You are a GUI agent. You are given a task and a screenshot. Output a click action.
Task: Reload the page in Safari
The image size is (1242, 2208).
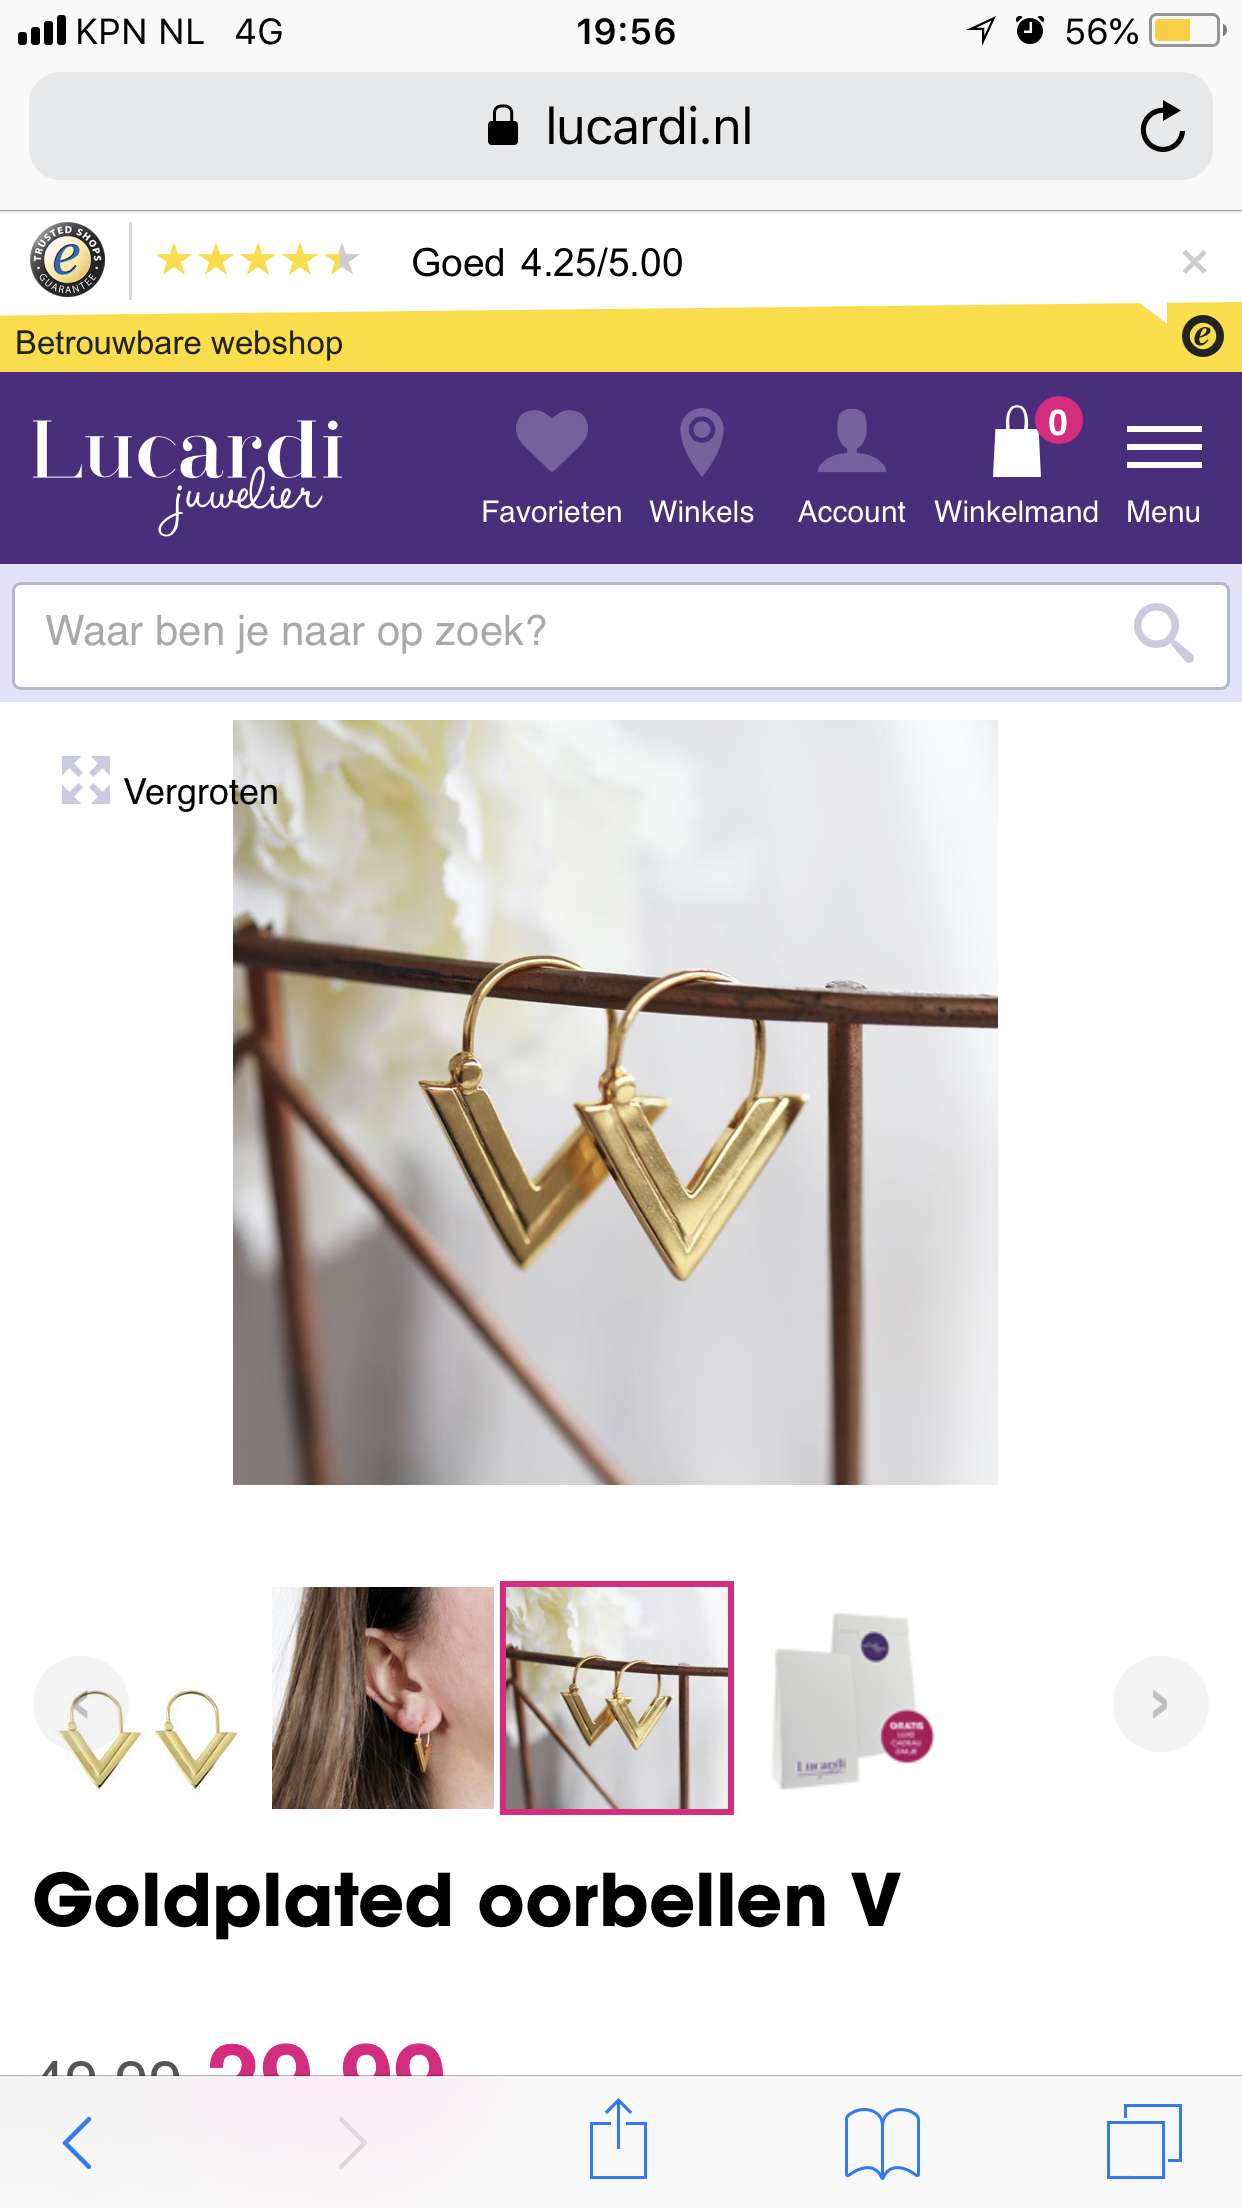point(1162,127)
